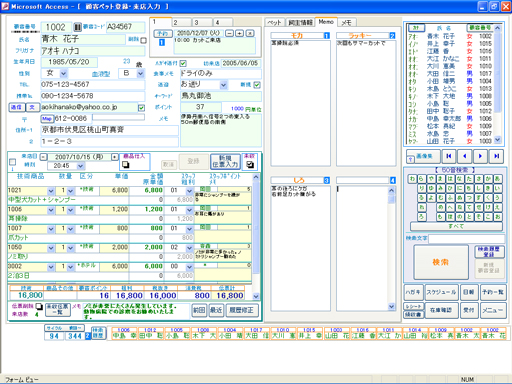Open the staff dropdown on row 0002

pyautogui.click(x=189, y=267)
